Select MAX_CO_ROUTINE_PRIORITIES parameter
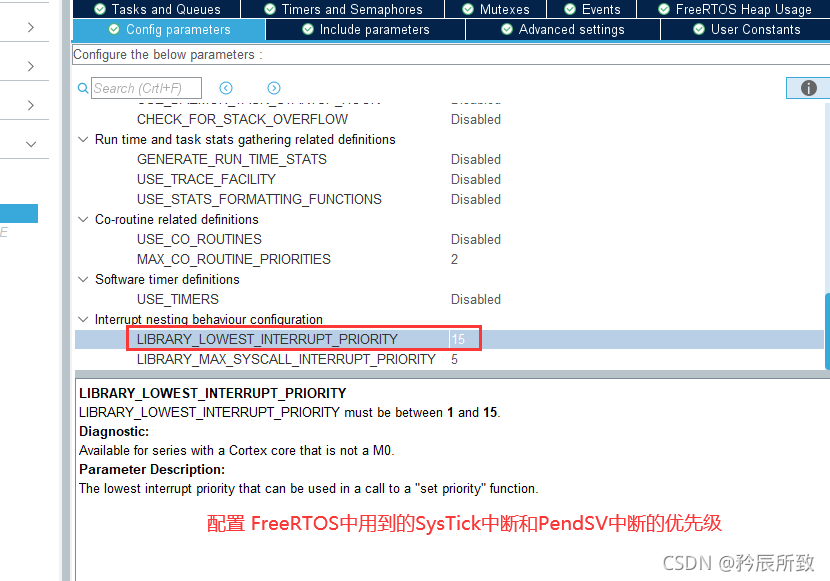The width and height of the screenshot is (830, 581). click(x=233, y=259)
